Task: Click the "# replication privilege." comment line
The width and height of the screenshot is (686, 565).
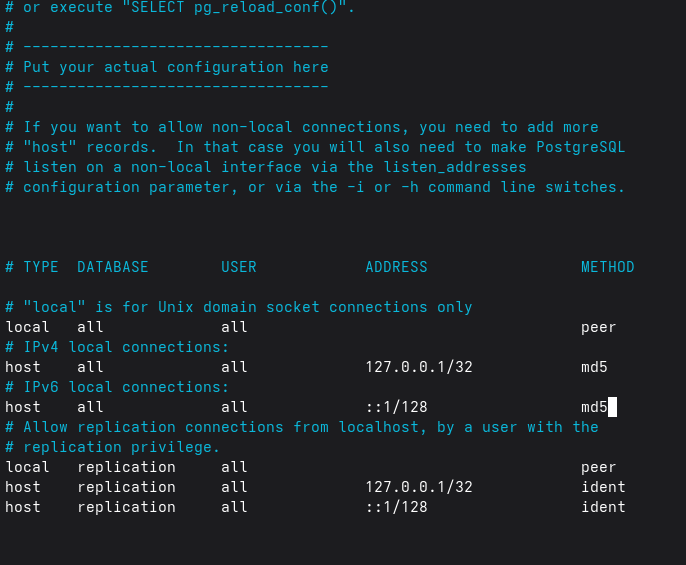Action: pyautogui.click(x=112, y=447)
